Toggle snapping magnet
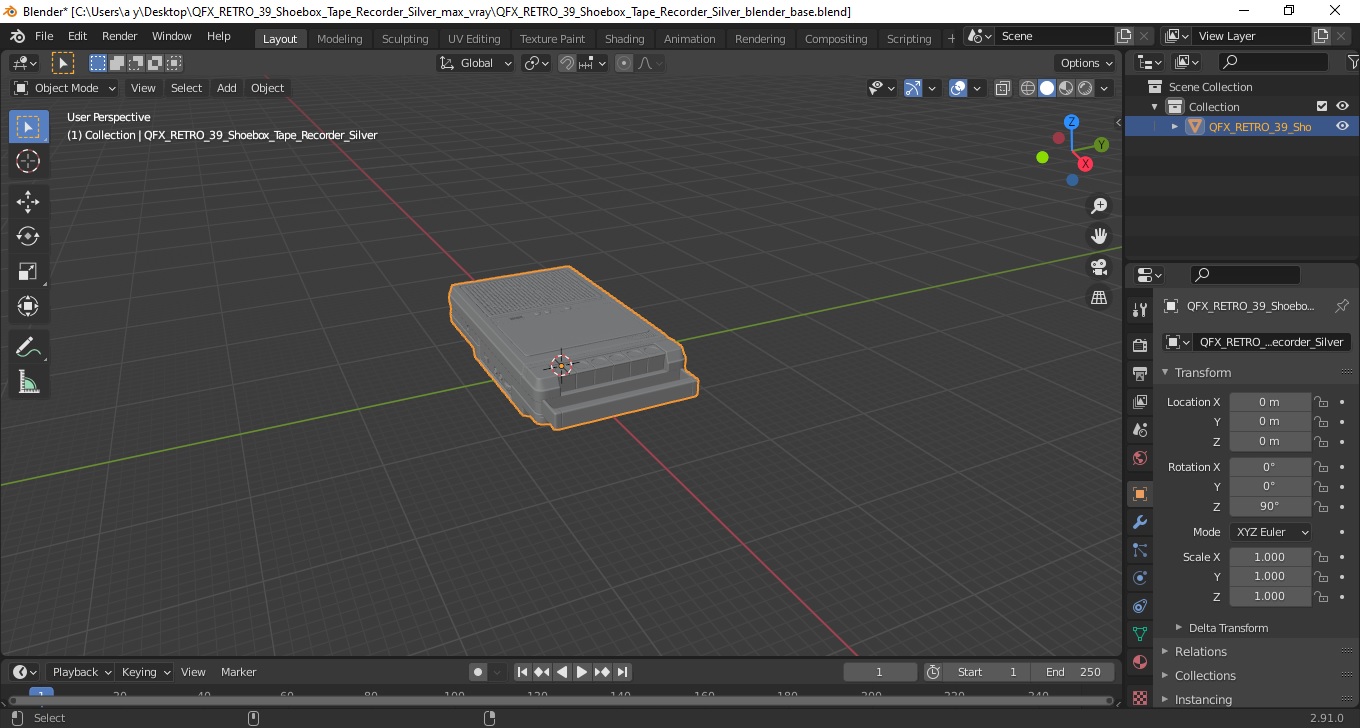1360x728 pixels. [x=567, y=63]
